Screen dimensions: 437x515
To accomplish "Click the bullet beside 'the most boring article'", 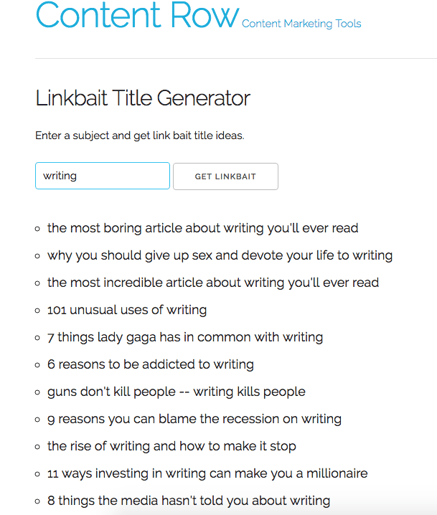I will [38, 229].
